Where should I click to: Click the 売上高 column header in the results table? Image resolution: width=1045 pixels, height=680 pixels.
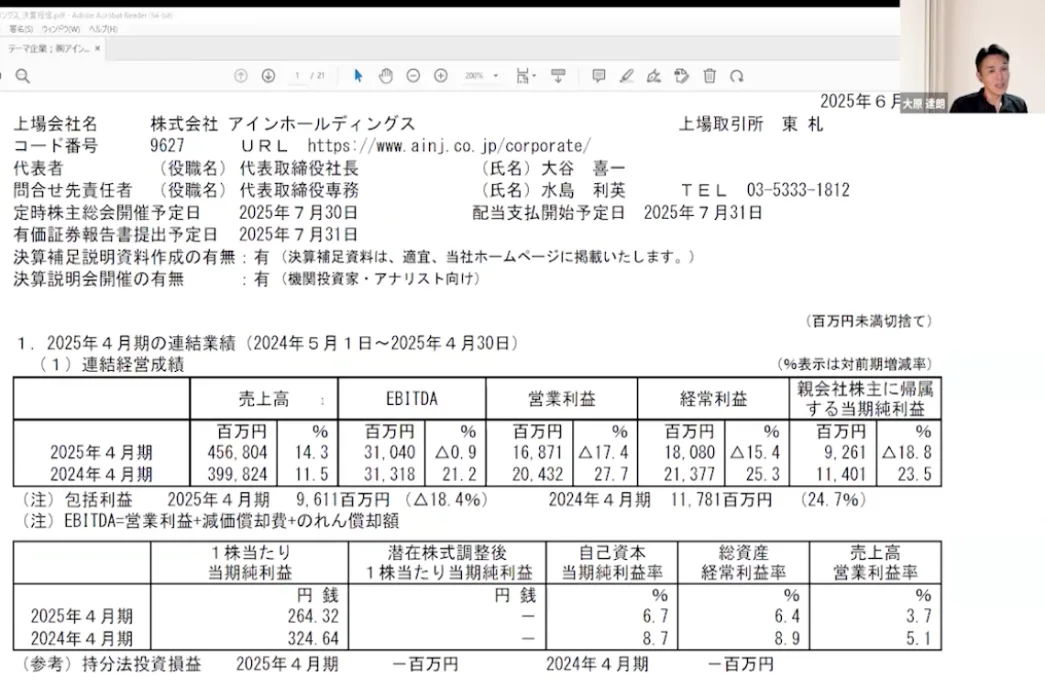[264, 399]
